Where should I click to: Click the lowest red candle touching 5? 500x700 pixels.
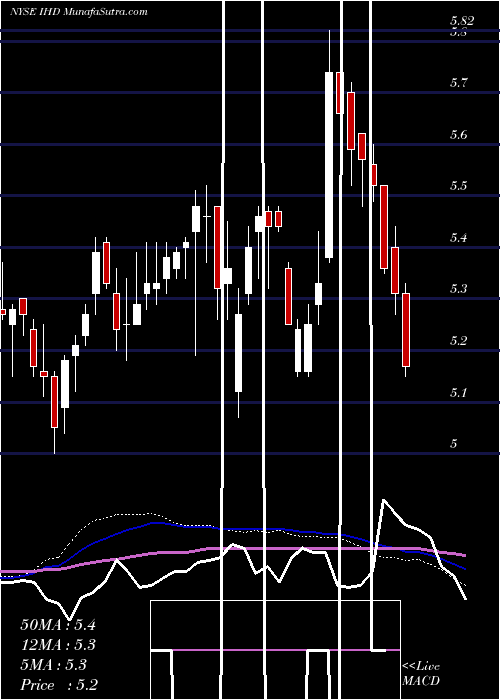pos(54,402)
